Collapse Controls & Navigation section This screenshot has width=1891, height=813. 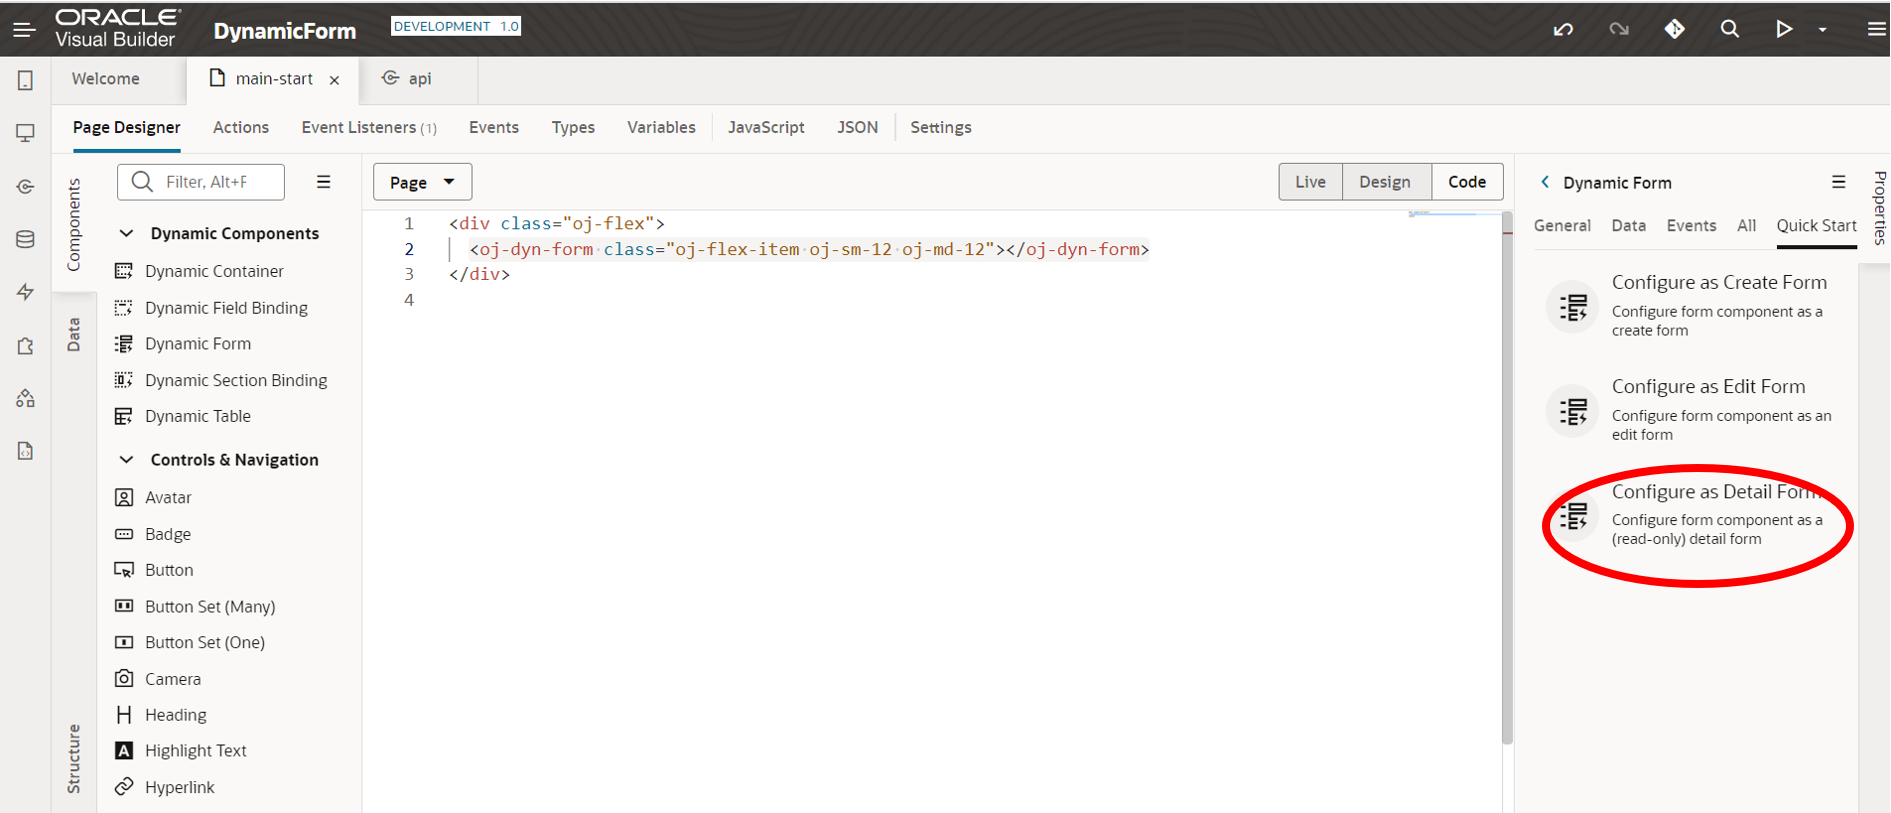[x=126, y=460]
